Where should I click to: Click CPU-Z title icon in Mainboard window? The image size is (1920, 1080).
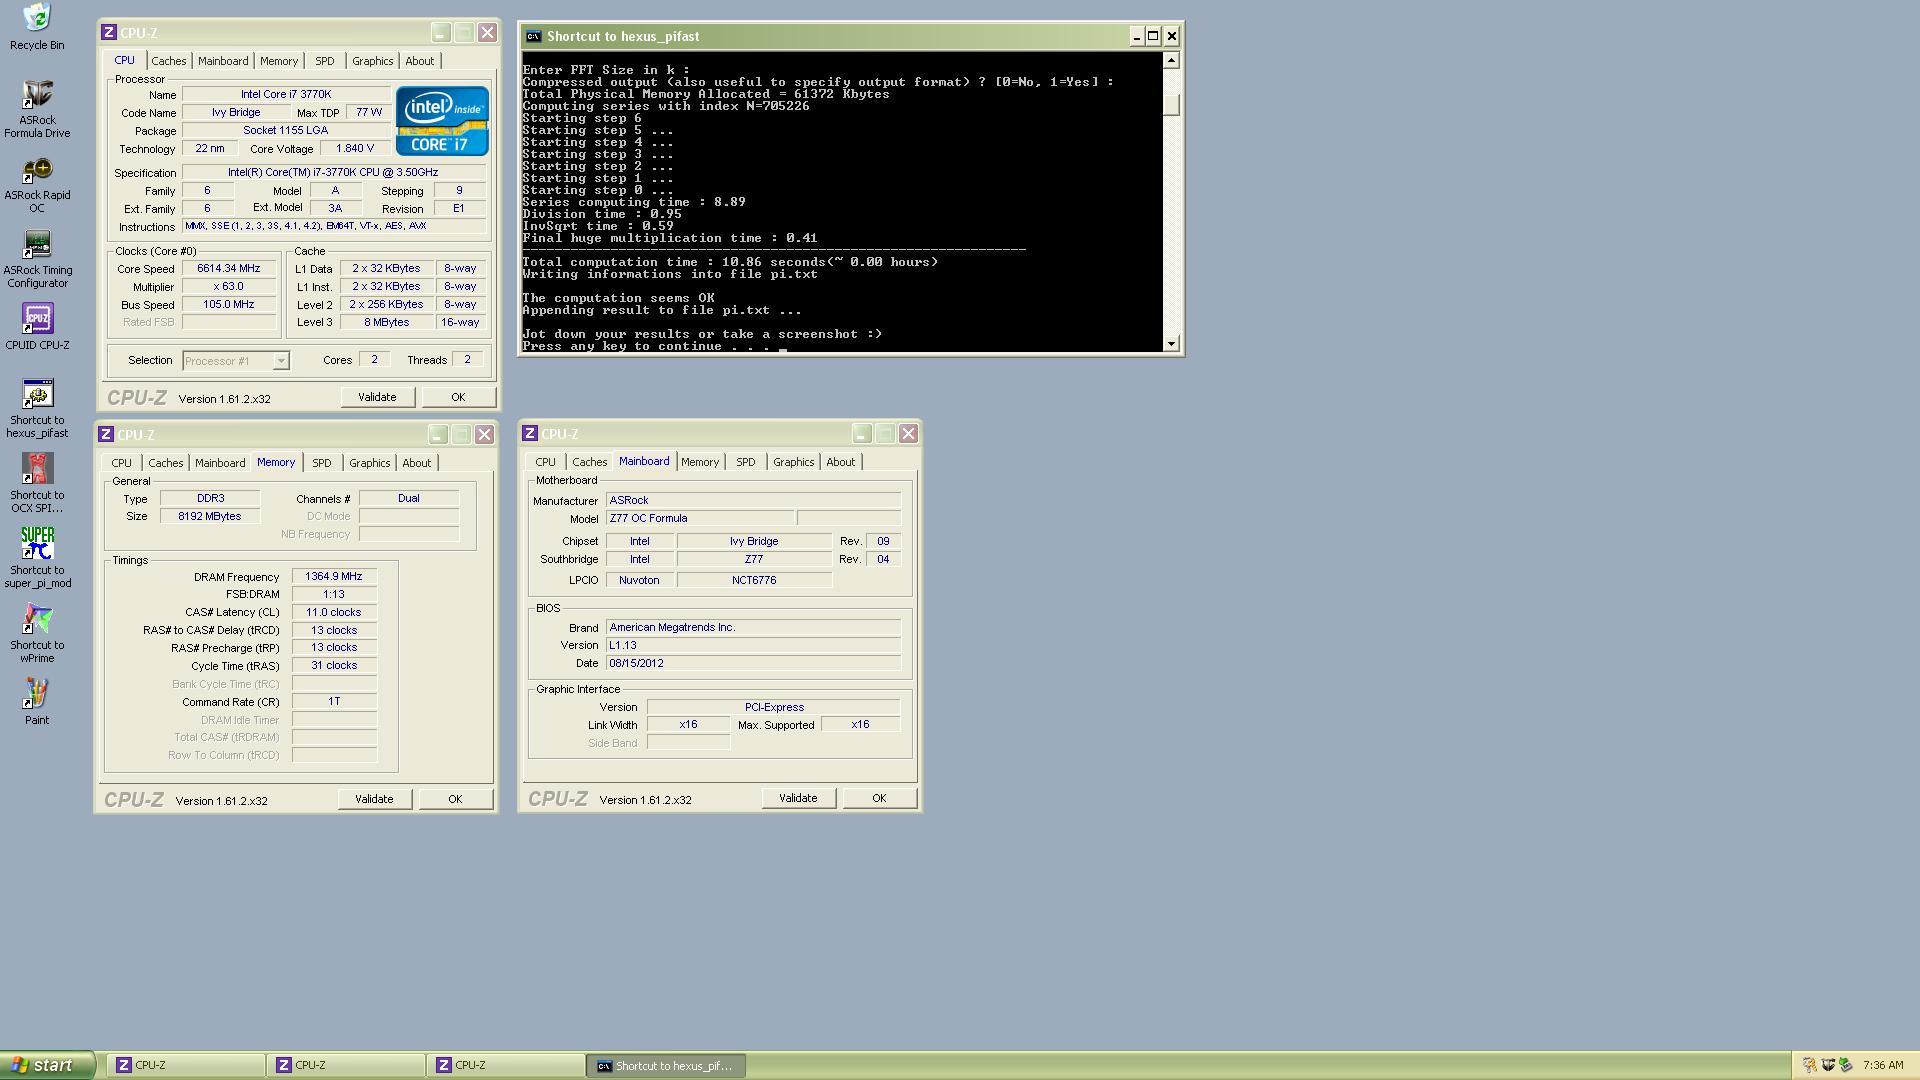(530, 433)
